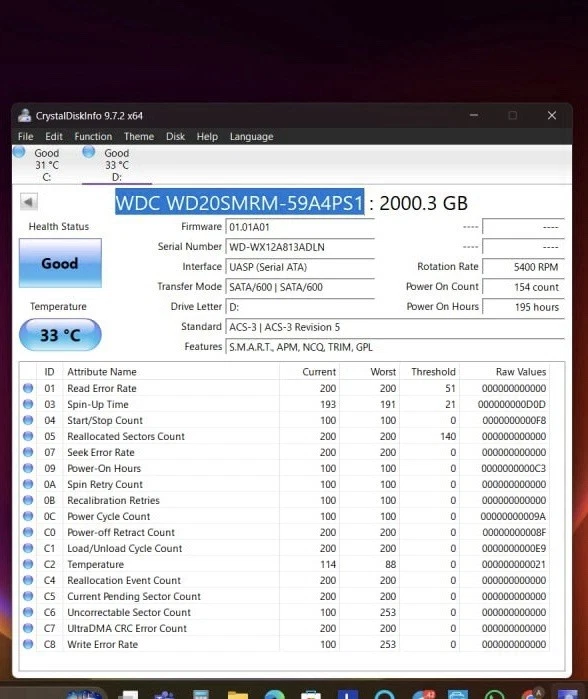Viewport: 588px width, 699px height.
Task: Click the Interface field UASP (Serial ATA)
Action: tap(300, 267)
